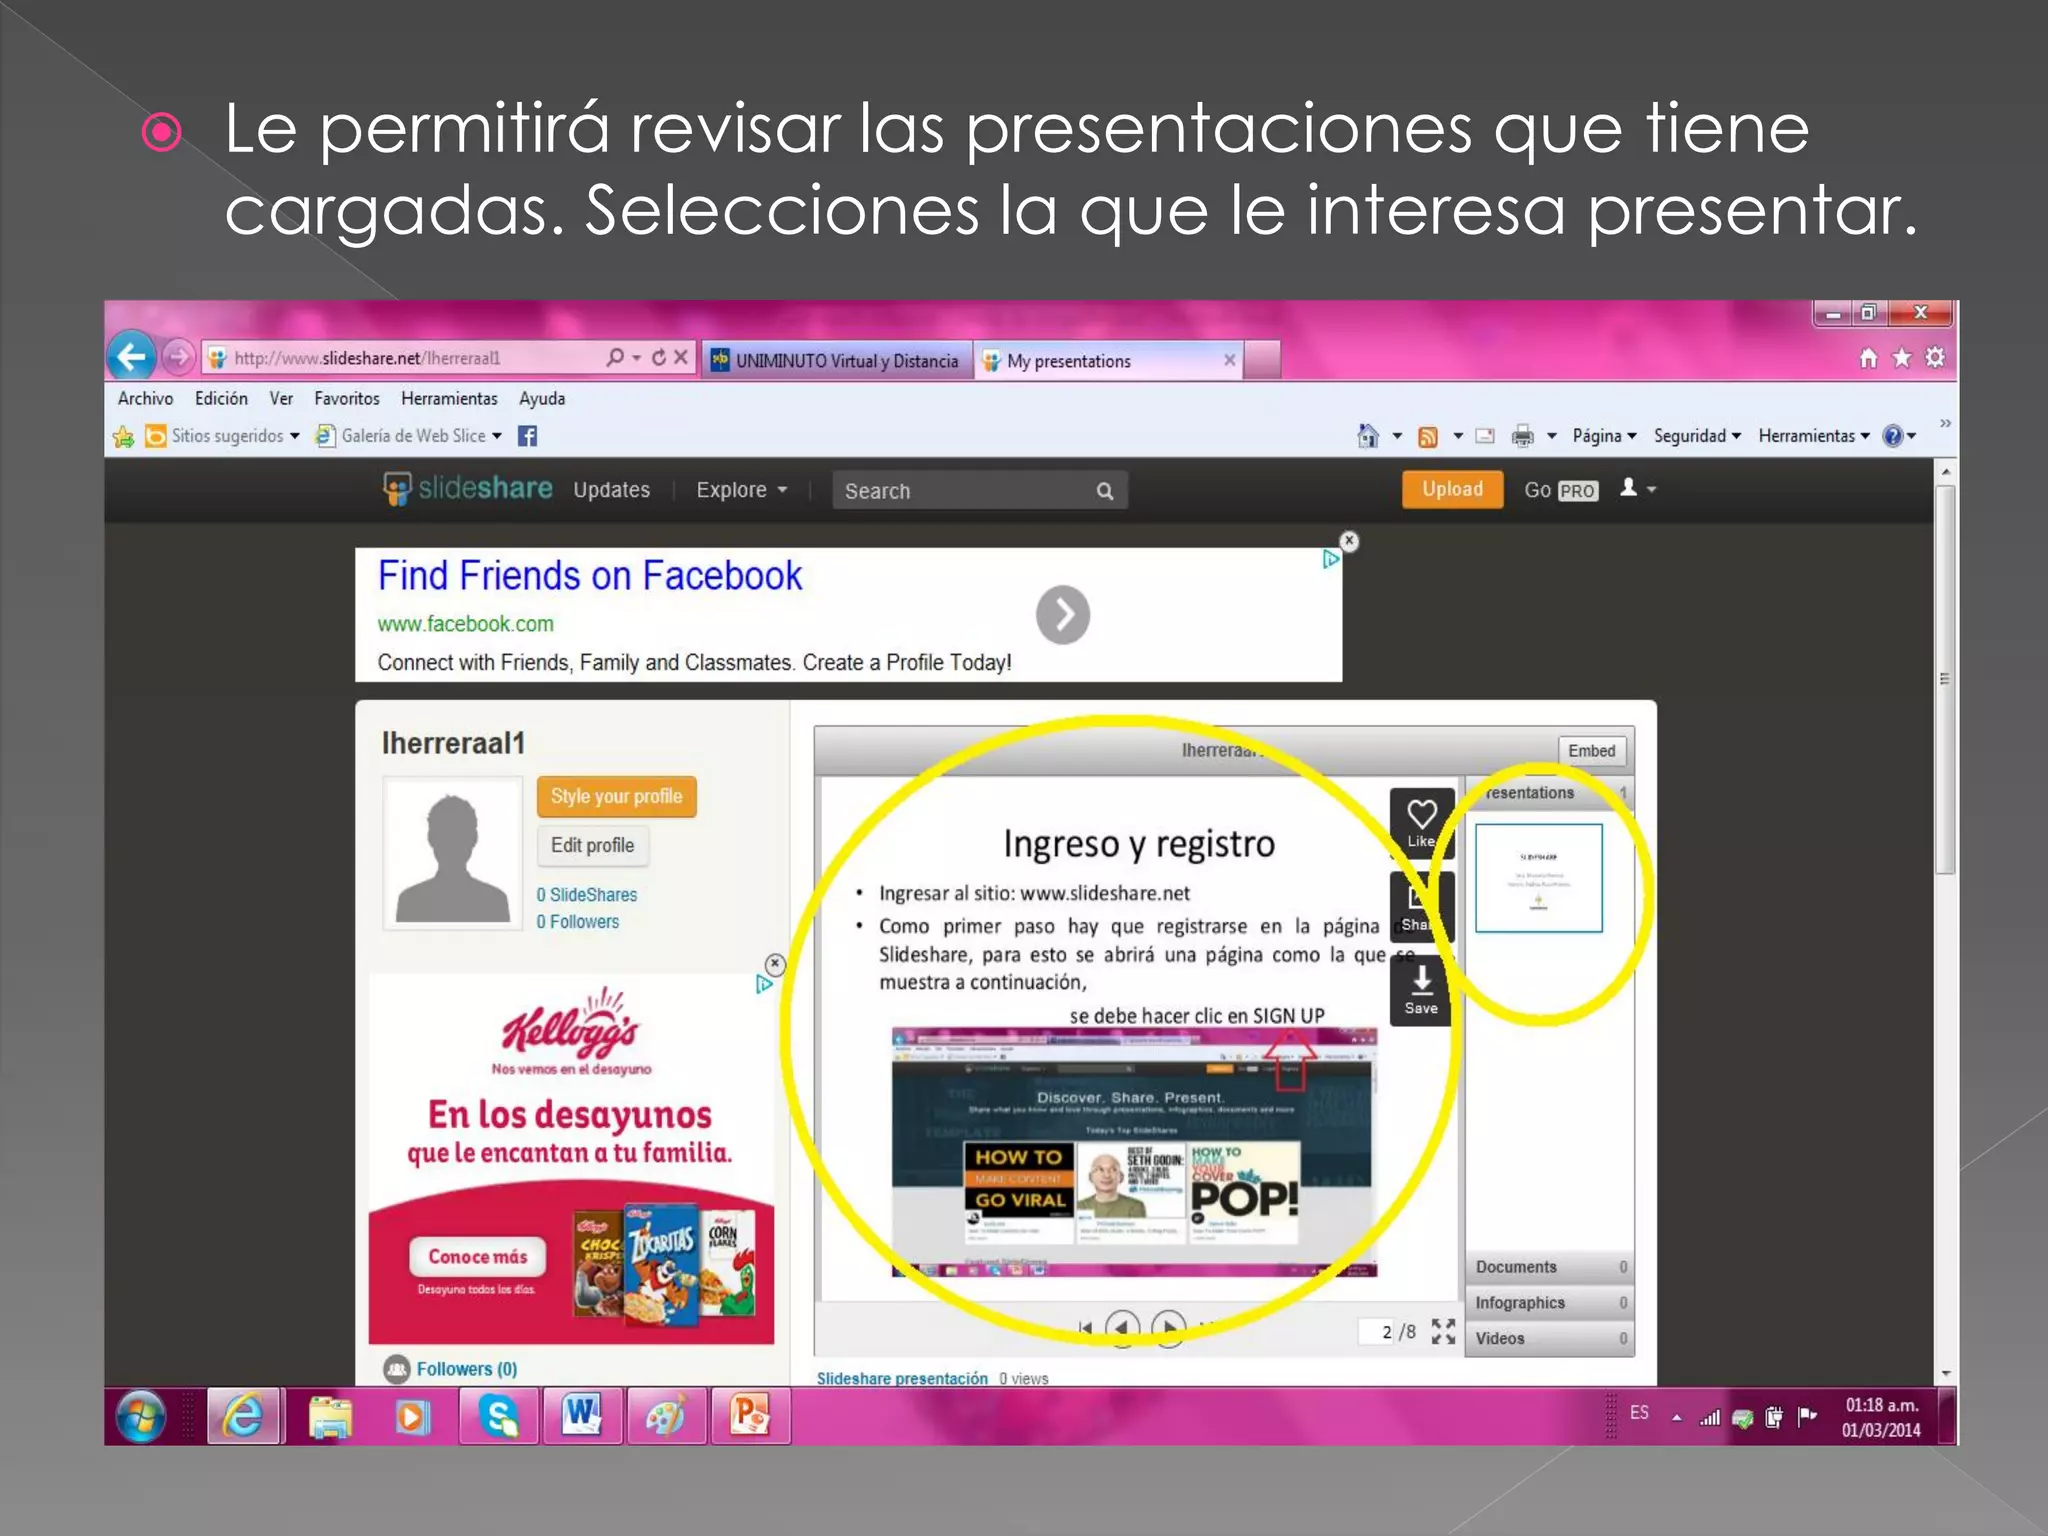Open Word from the taskbar
Image resolution: width=2048 pixels, height=1536 pixels.
point(581,1416)
